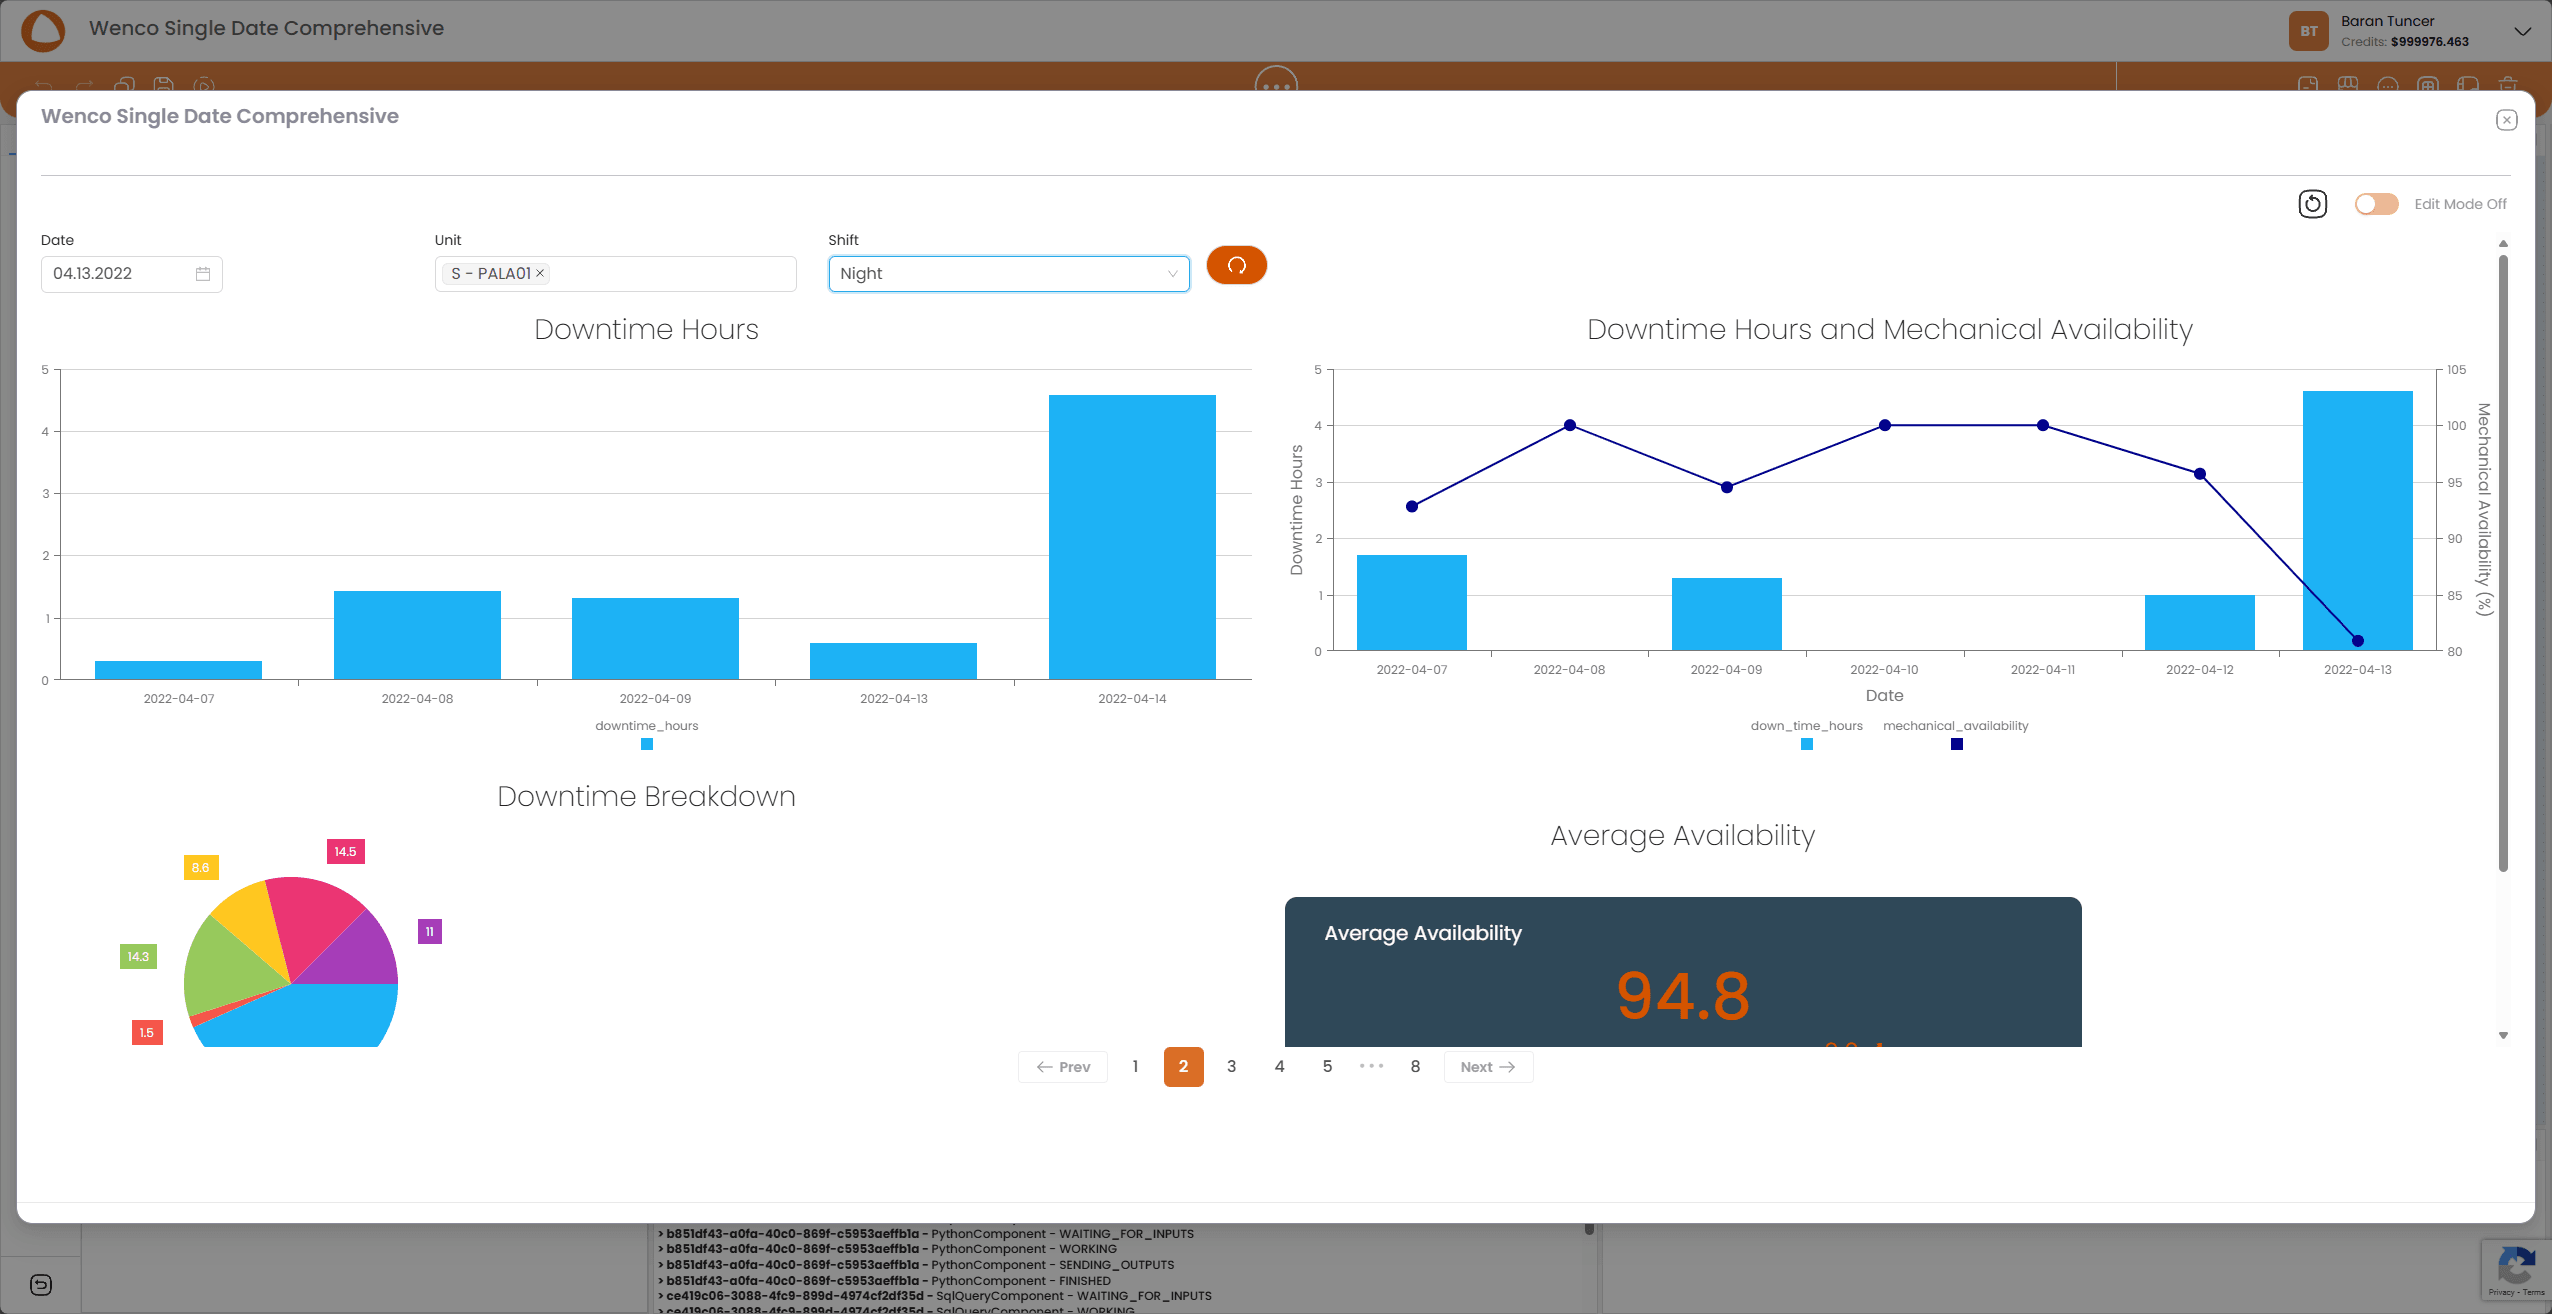Screen dimensions: 2552x1314
Task: Click the reset history icon near Edit Mode
Action: (2313, 204)
